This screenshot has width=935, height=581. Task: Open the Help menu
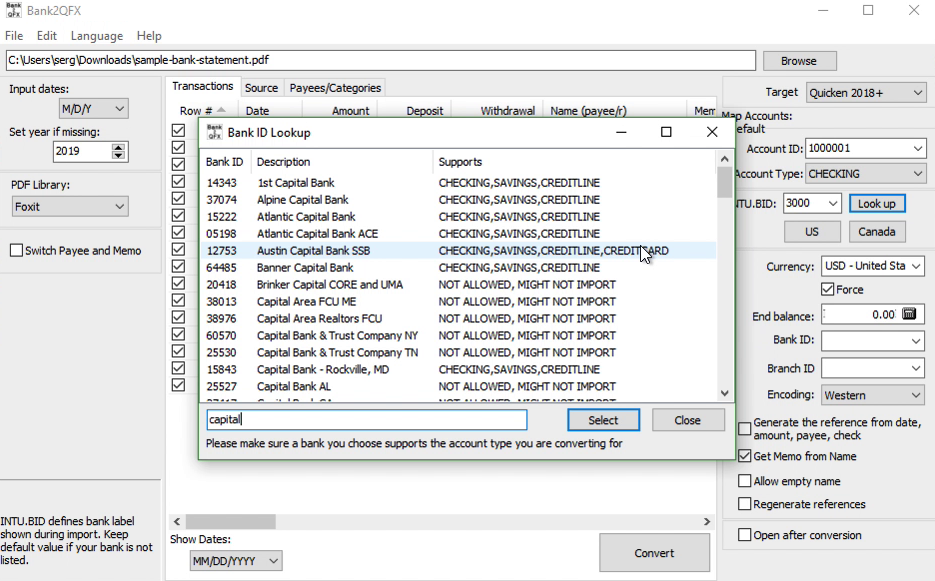coord(149,36)
